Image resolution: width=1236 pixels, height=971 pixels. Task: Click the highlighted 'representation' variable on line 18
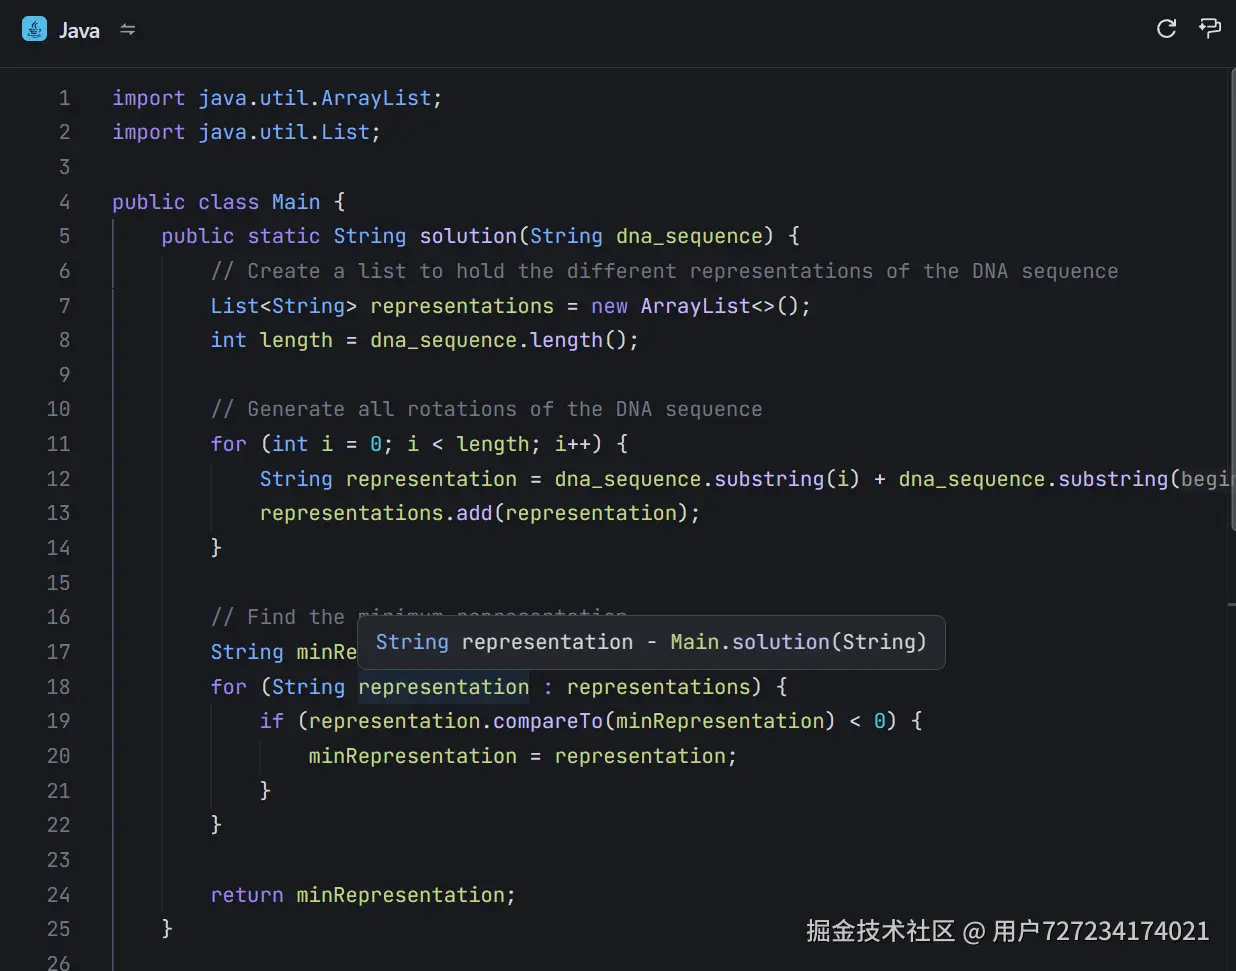click(443, 687)
